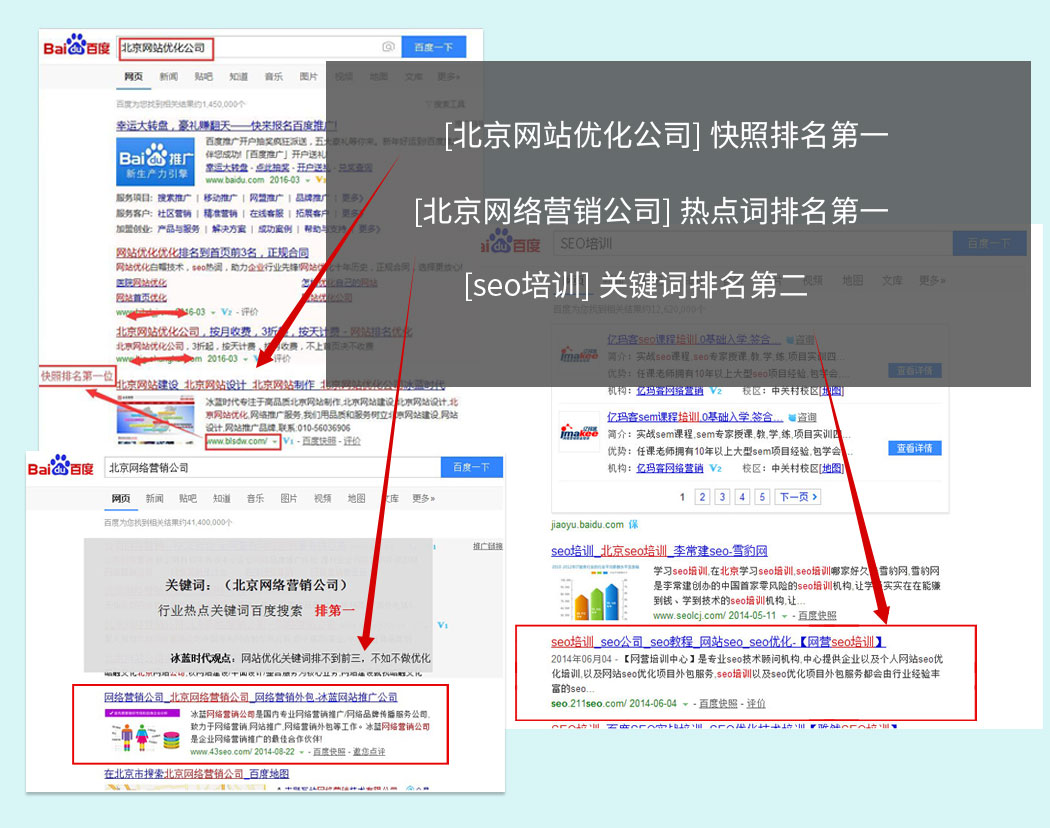
Task: Go to page 5 of education results
Action: point(762,497)
